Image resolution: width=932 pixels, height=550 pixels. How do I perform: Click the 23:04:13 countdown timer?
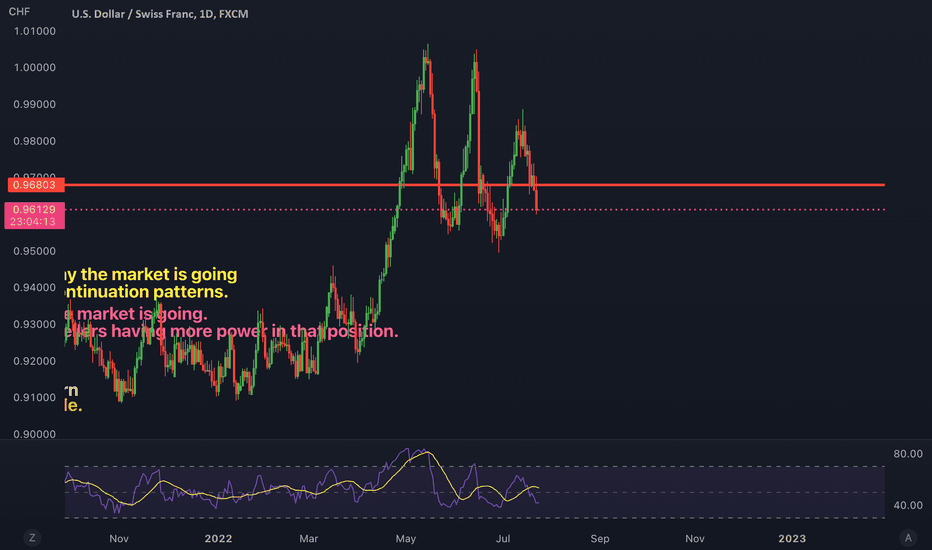point(33,222)
